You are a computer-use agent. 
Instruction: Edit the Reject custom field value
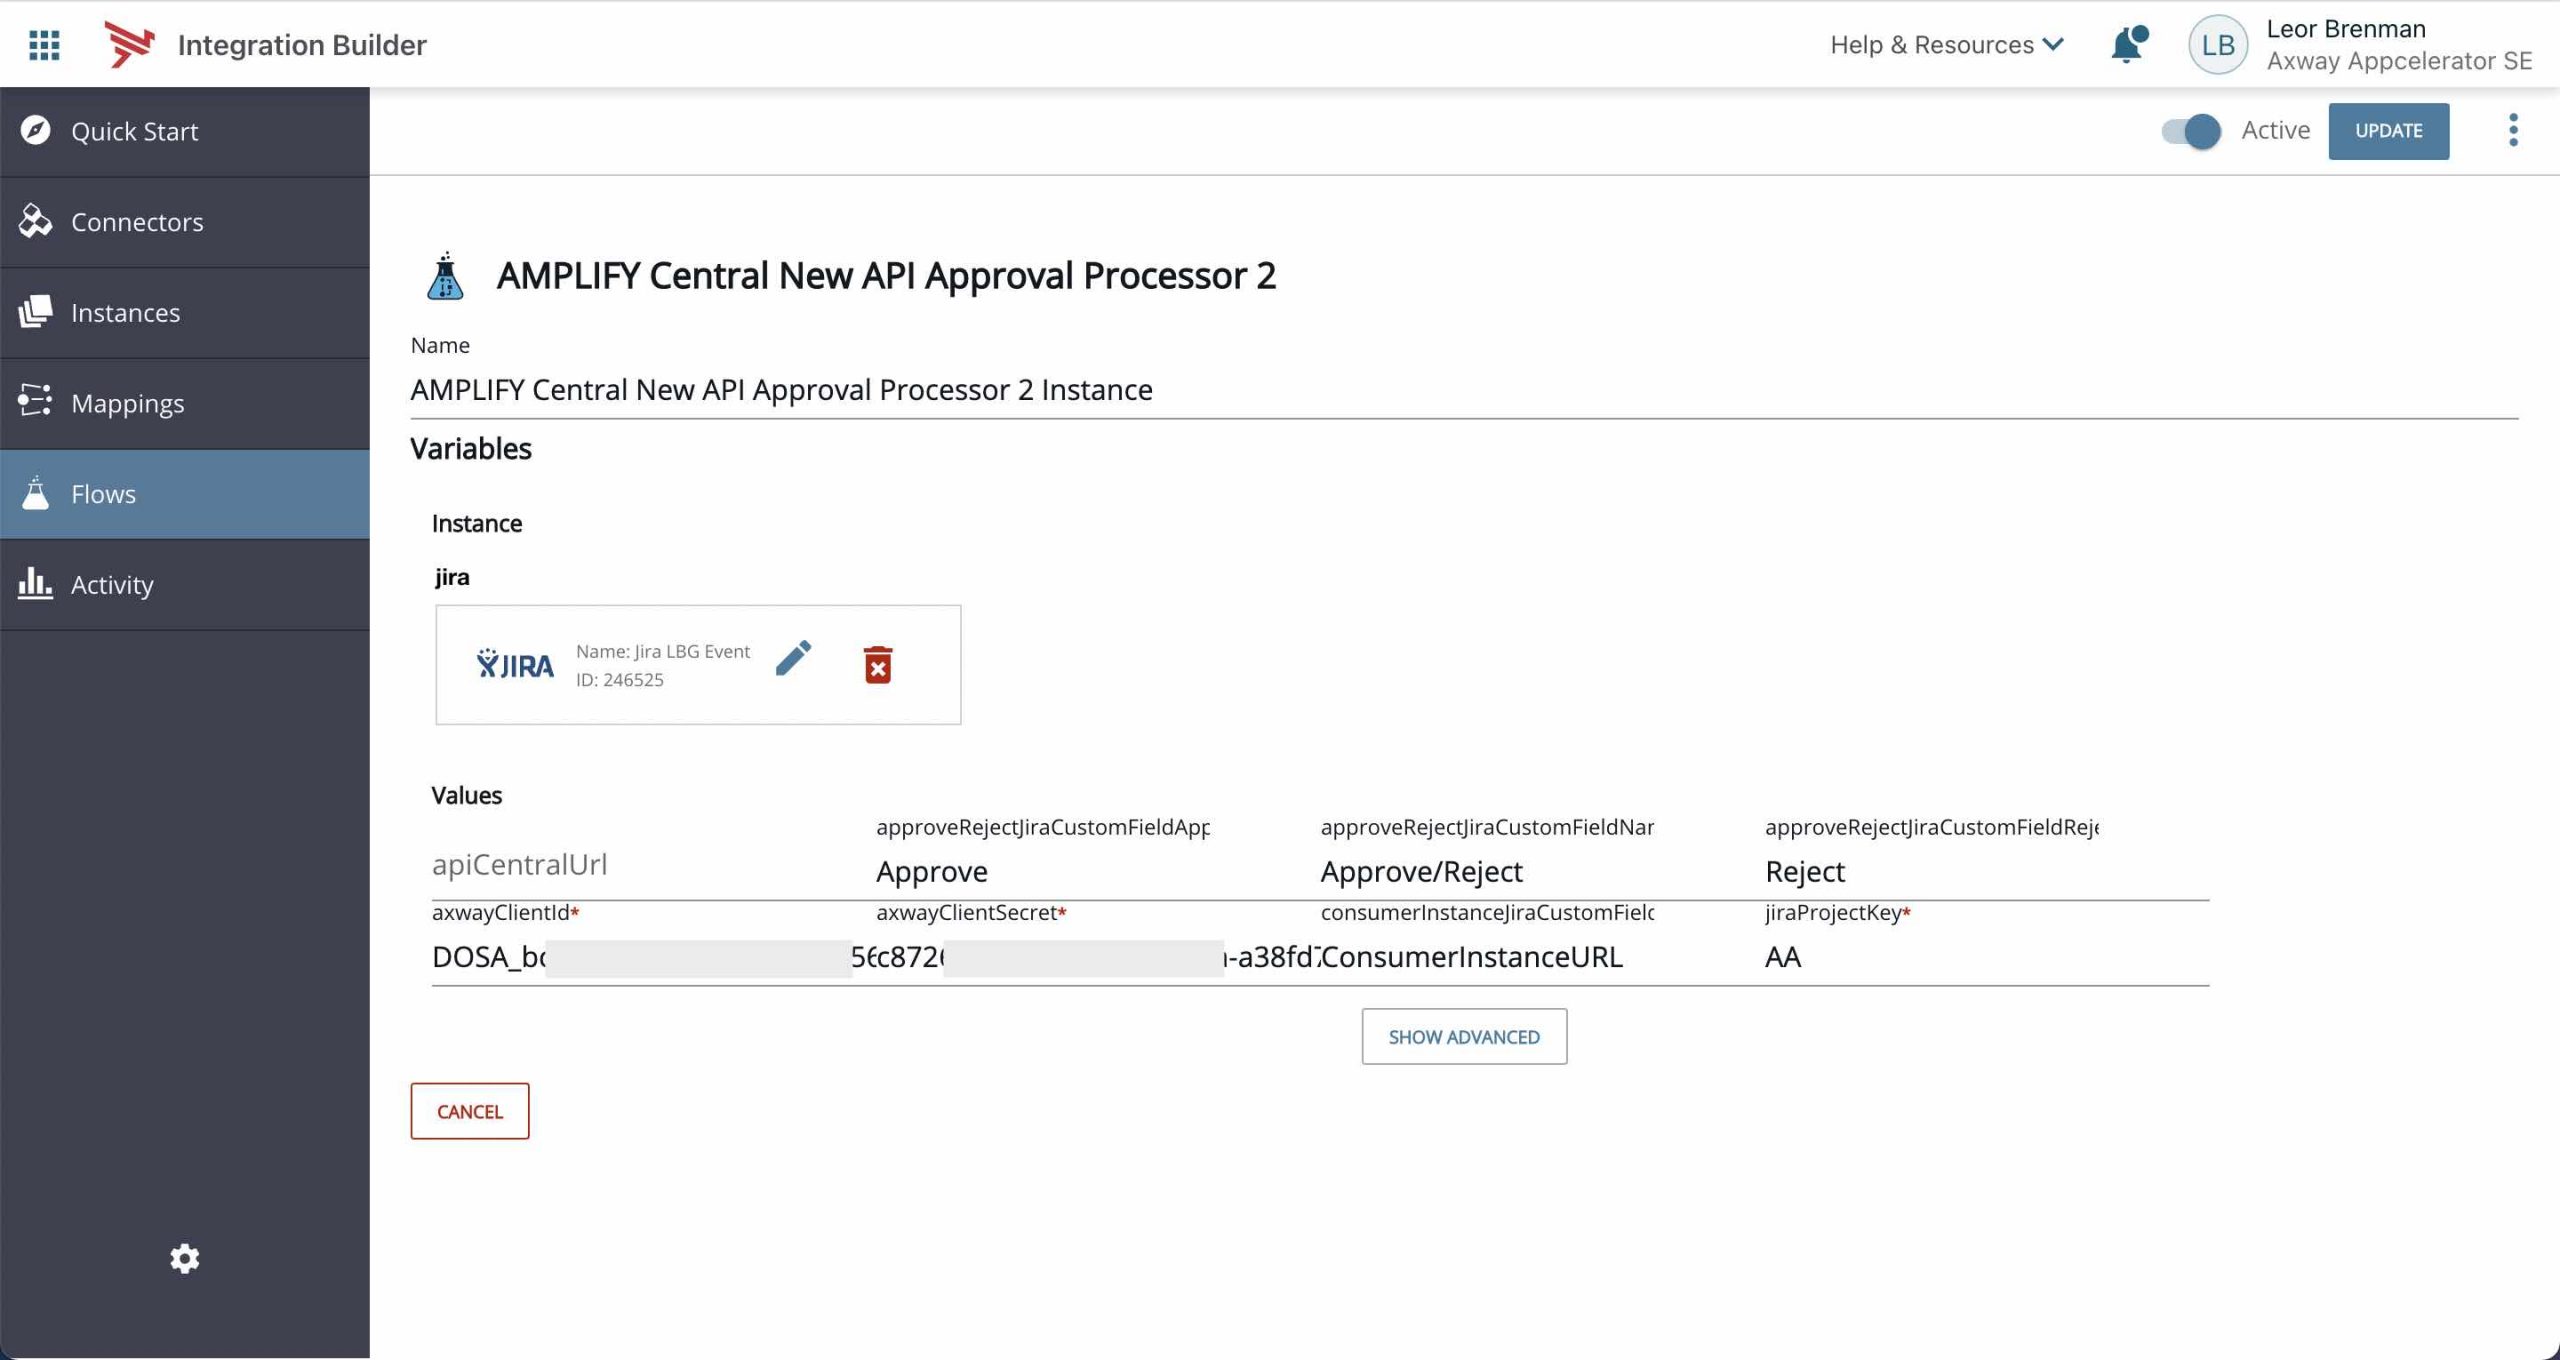click(x=1986, y=871)
